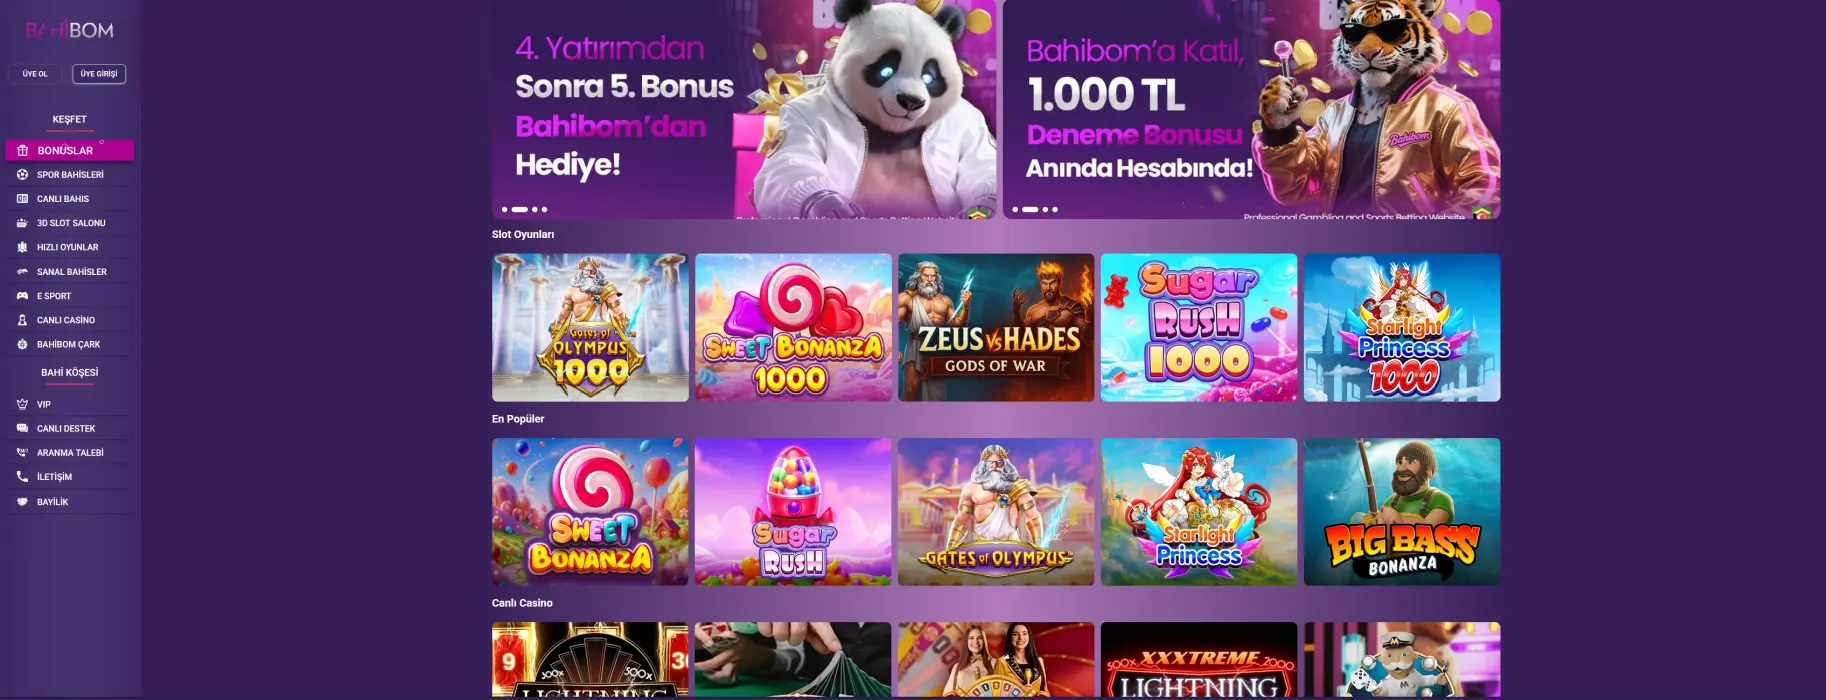The width and height of the screenshot is (1826, 700).
Task: Click the Canlı Bahis sidebar icon
Action: [22, 199]
